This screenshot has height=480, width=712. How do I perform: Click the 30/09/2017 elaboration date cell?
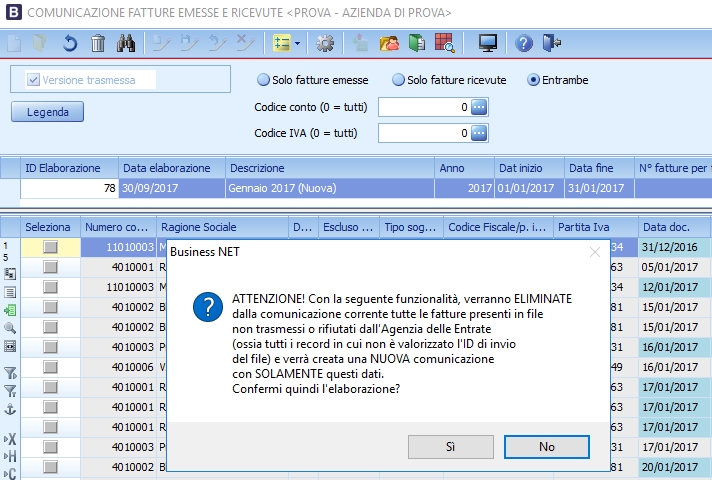tap(172, 188)
